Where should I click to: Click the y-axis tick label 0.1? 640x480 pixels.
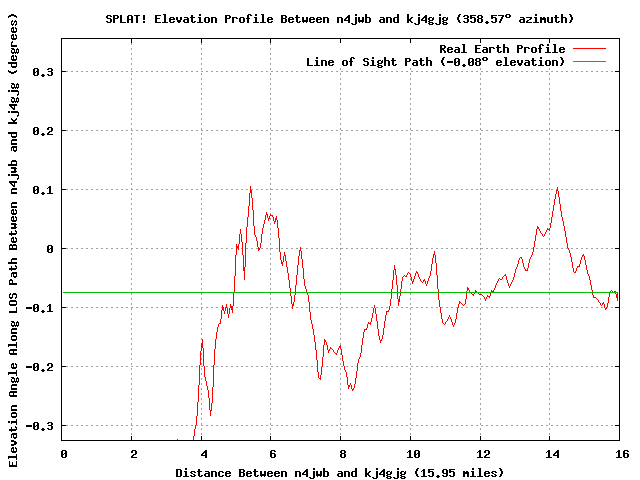click(x=43, y=190)
